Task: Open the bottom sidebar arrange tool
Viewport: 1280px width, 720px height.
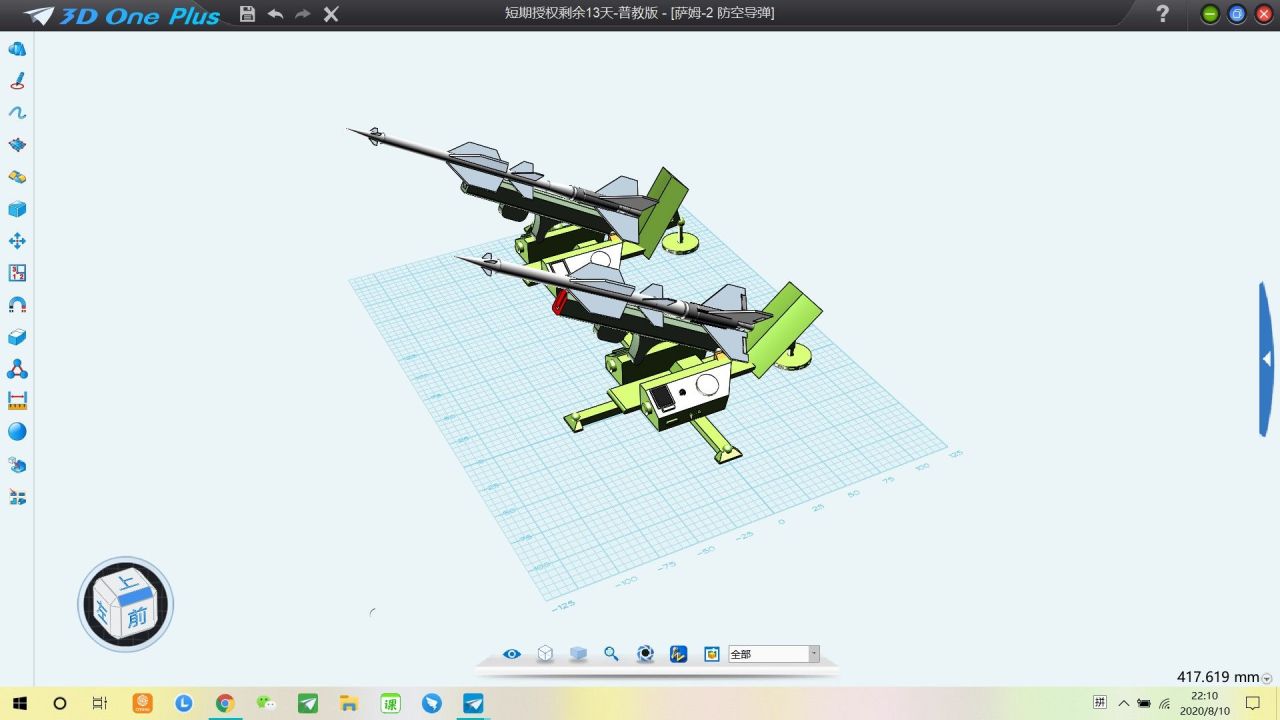Action: pos(17,496)
